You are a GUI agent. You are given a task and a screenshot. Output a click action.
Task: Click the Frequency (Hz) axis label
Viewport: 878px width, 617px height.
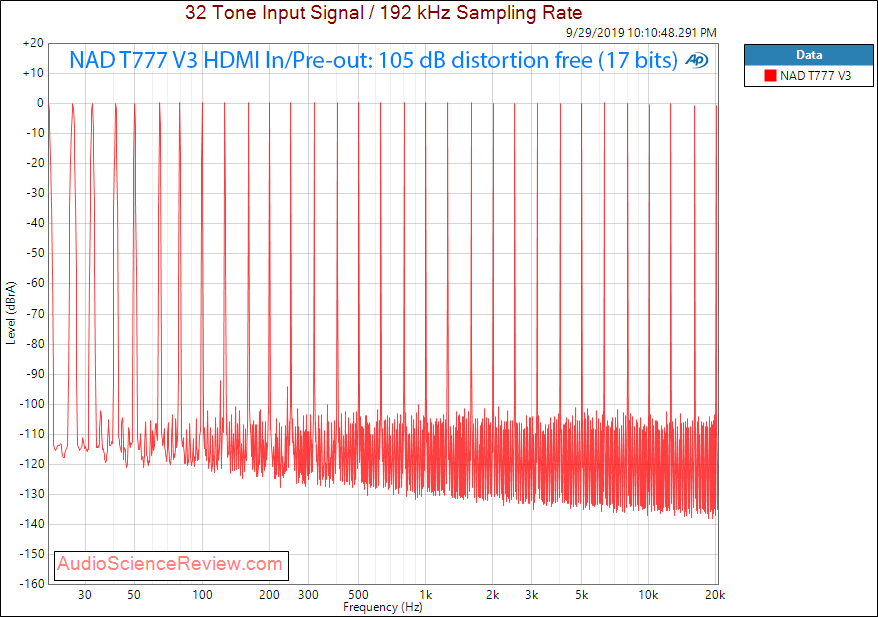[x=382, y=607]
